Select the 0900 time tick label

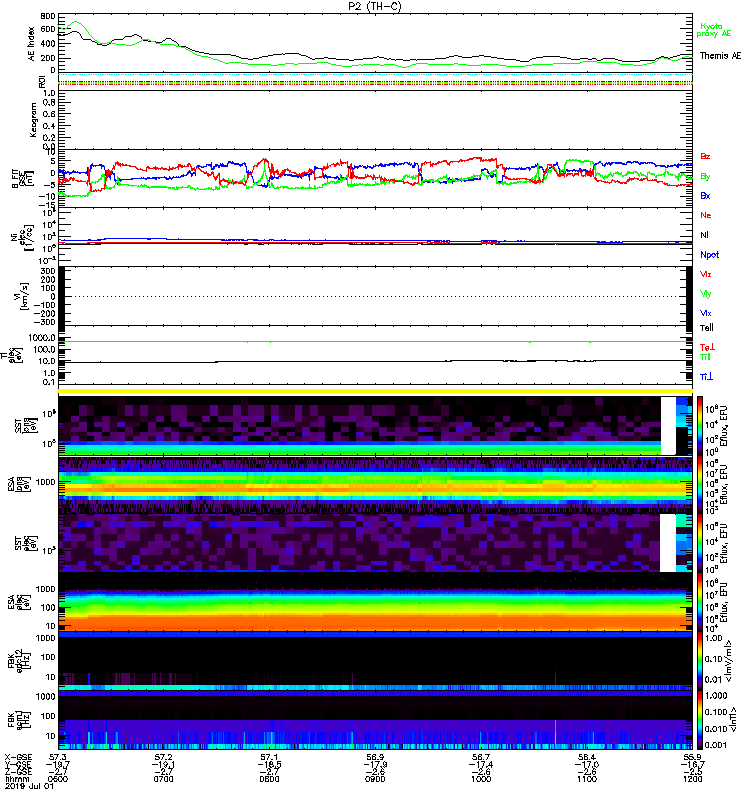pos(375,779)
